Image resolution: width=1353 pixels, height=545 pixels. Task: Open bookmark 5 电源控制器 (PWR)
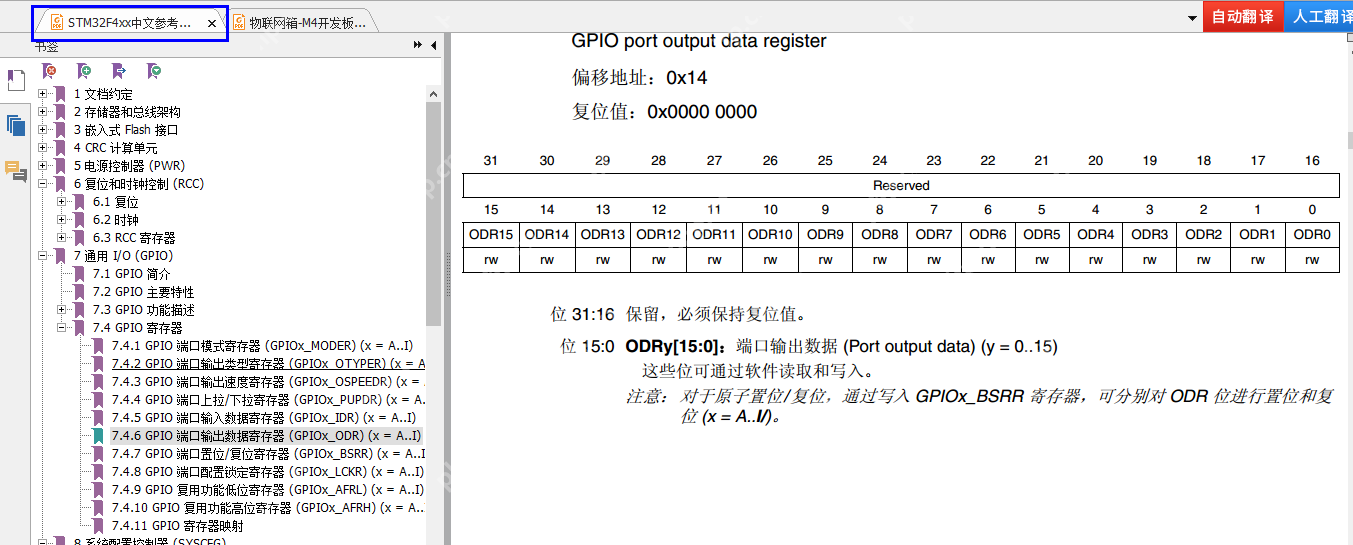pos(129,166)
